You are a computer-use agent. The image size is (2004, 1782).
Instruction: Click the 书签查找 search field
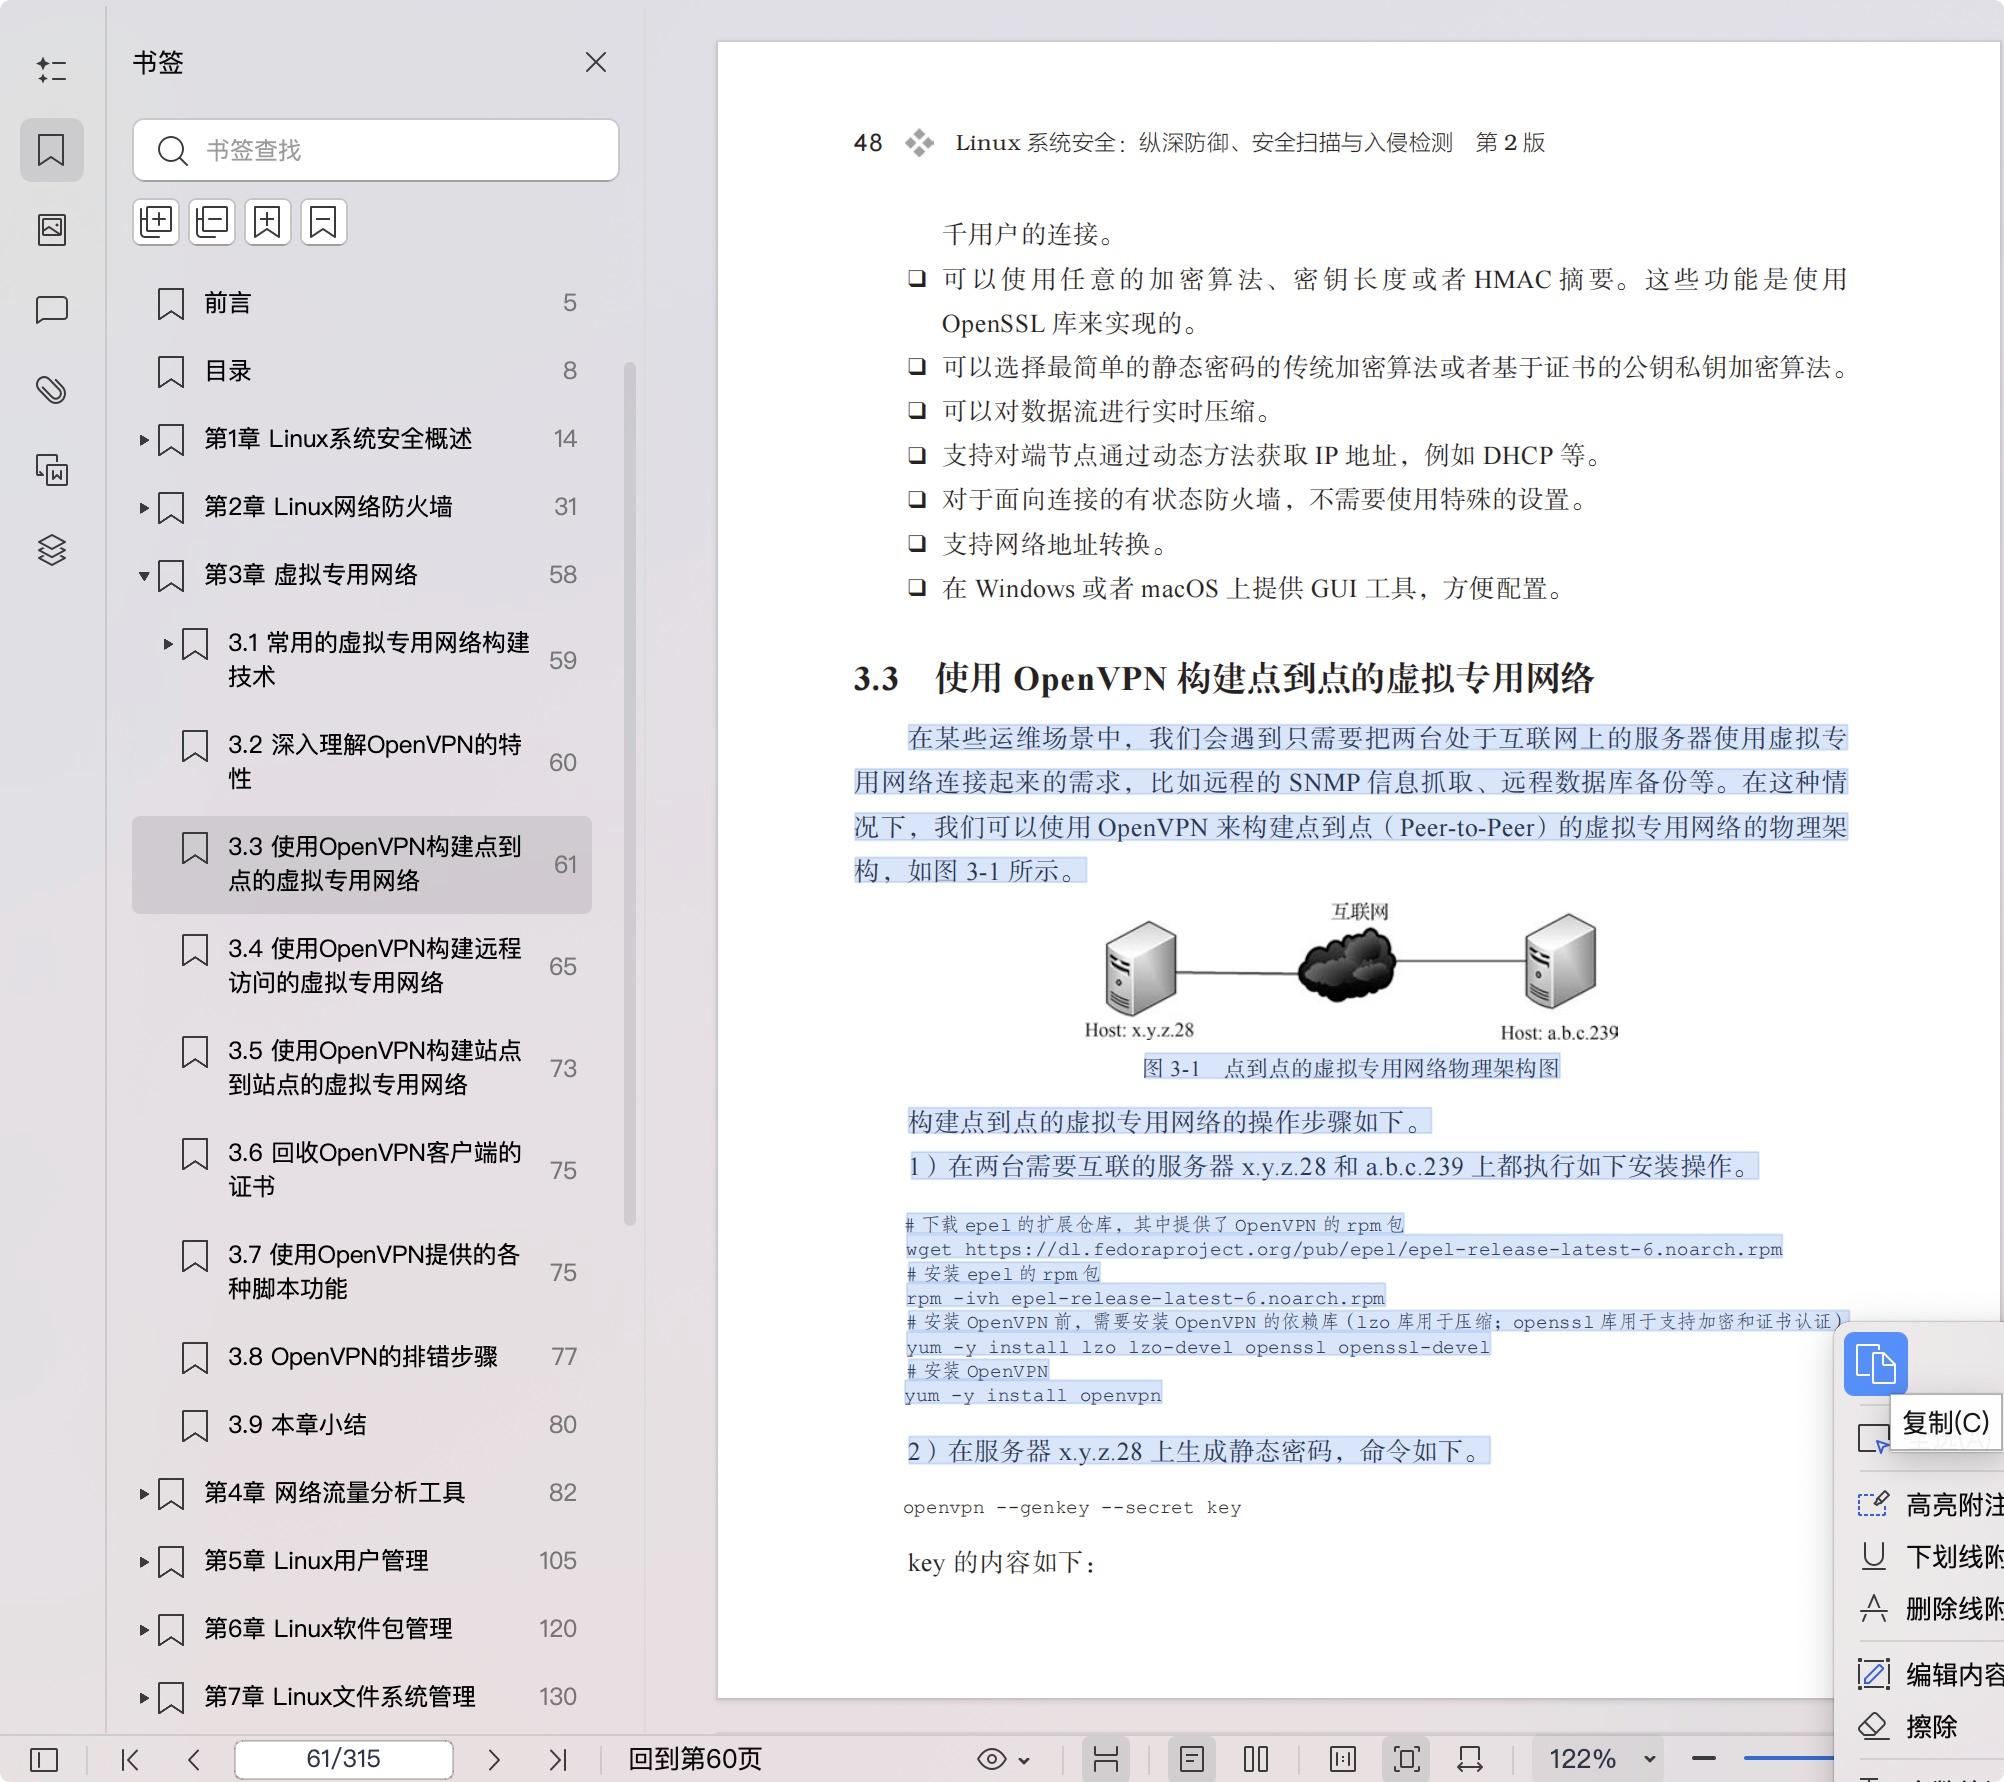[375, 150]
